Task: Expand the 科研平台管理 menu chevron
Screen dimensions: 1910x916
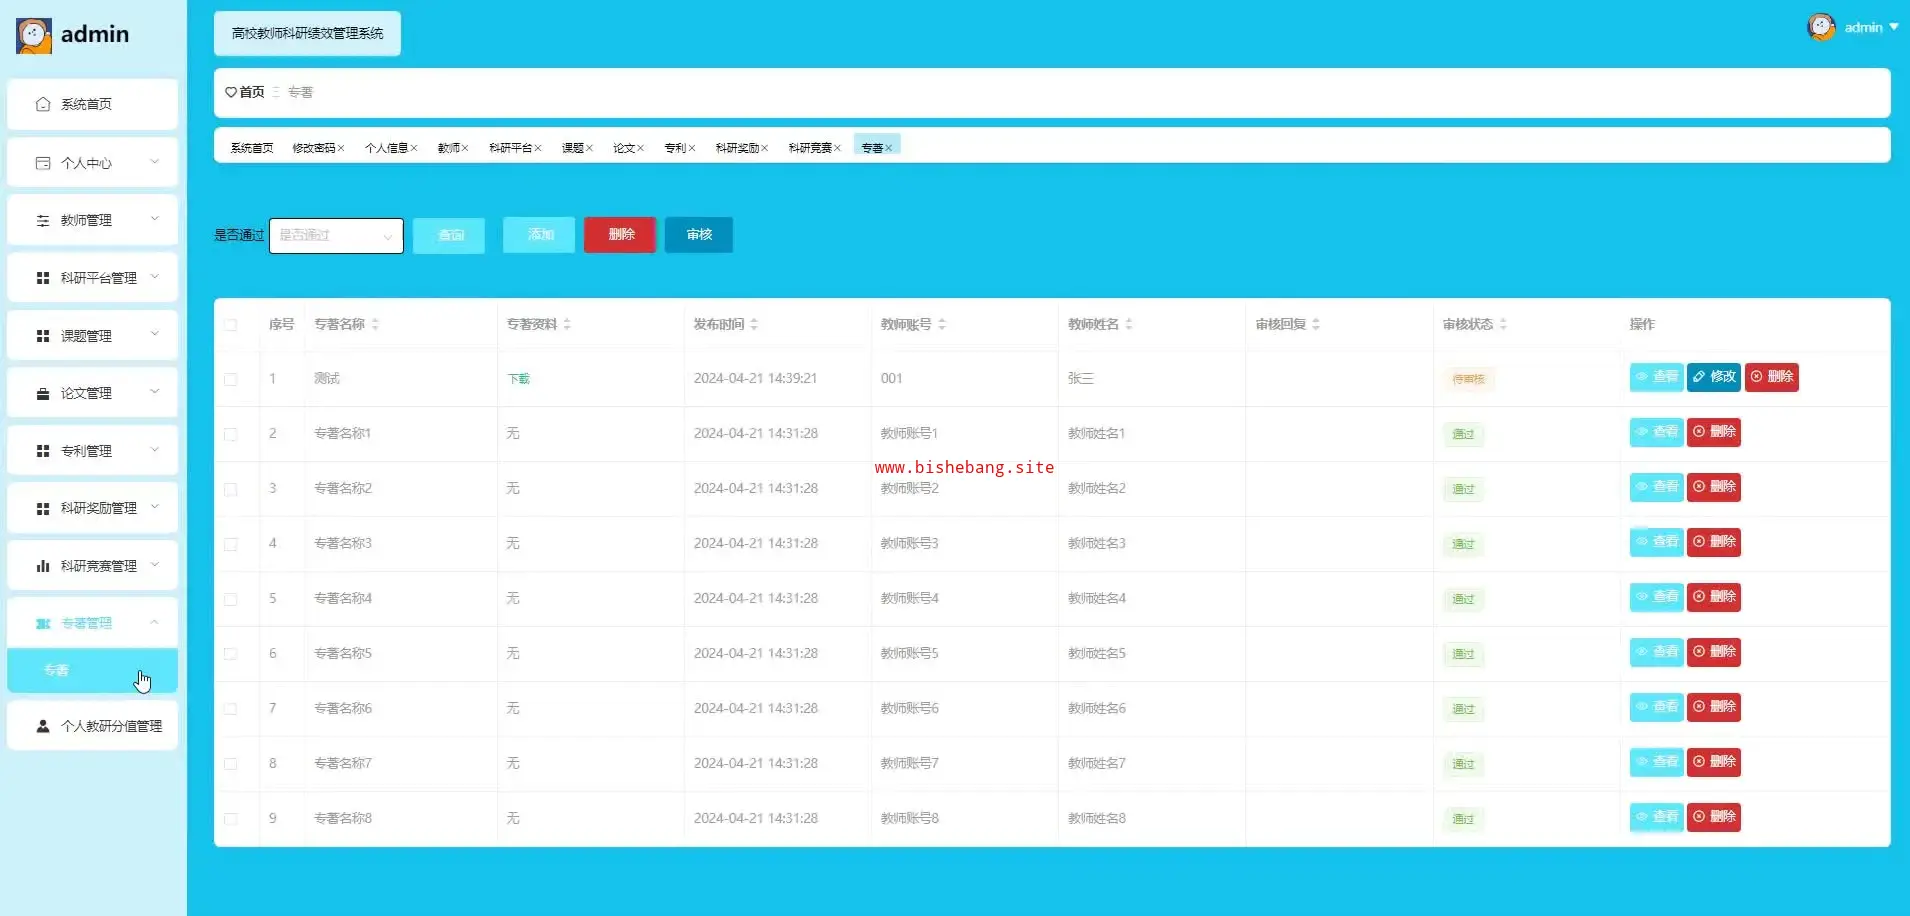Action: pyautogui.click(x=154, y=276)
